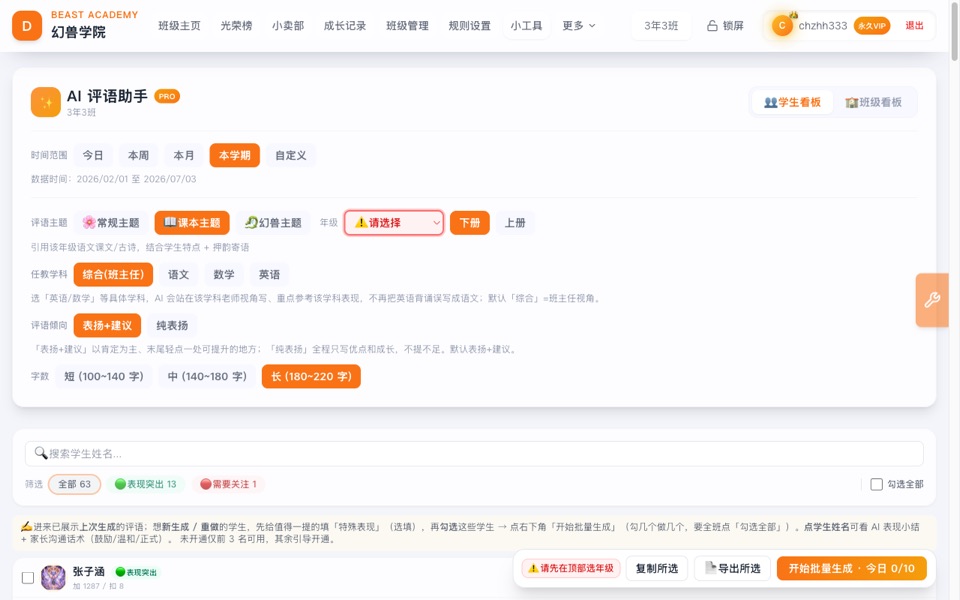
Task: Click the warning icon in grade selector
Action: (x=361, y=222)
